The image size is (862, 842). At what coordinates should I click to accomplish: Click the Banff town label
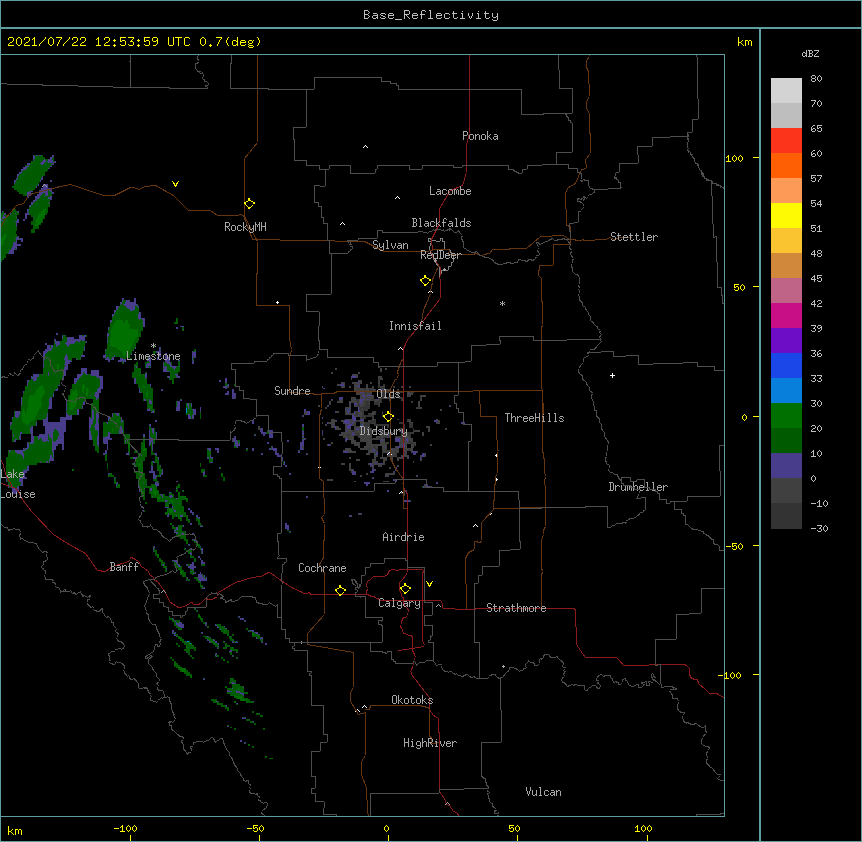124,567
